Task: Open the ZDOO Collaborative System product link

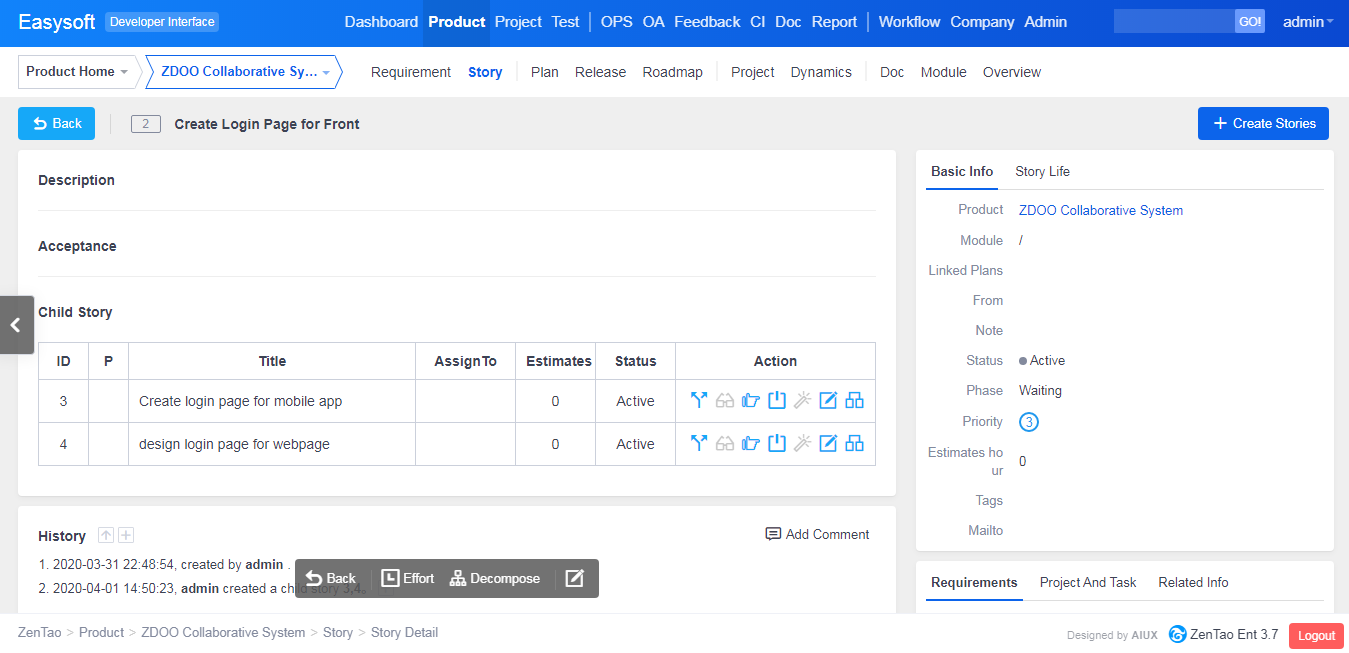Action: (x=1100, y=210)
